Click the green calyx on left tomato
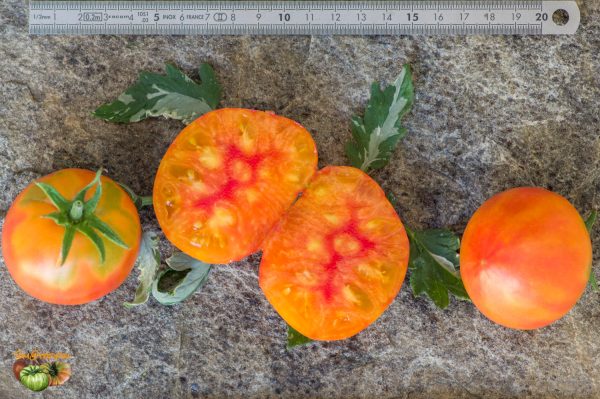Viewport: 600px width, 399px height. pyautogui.click(x=80, y=217)
